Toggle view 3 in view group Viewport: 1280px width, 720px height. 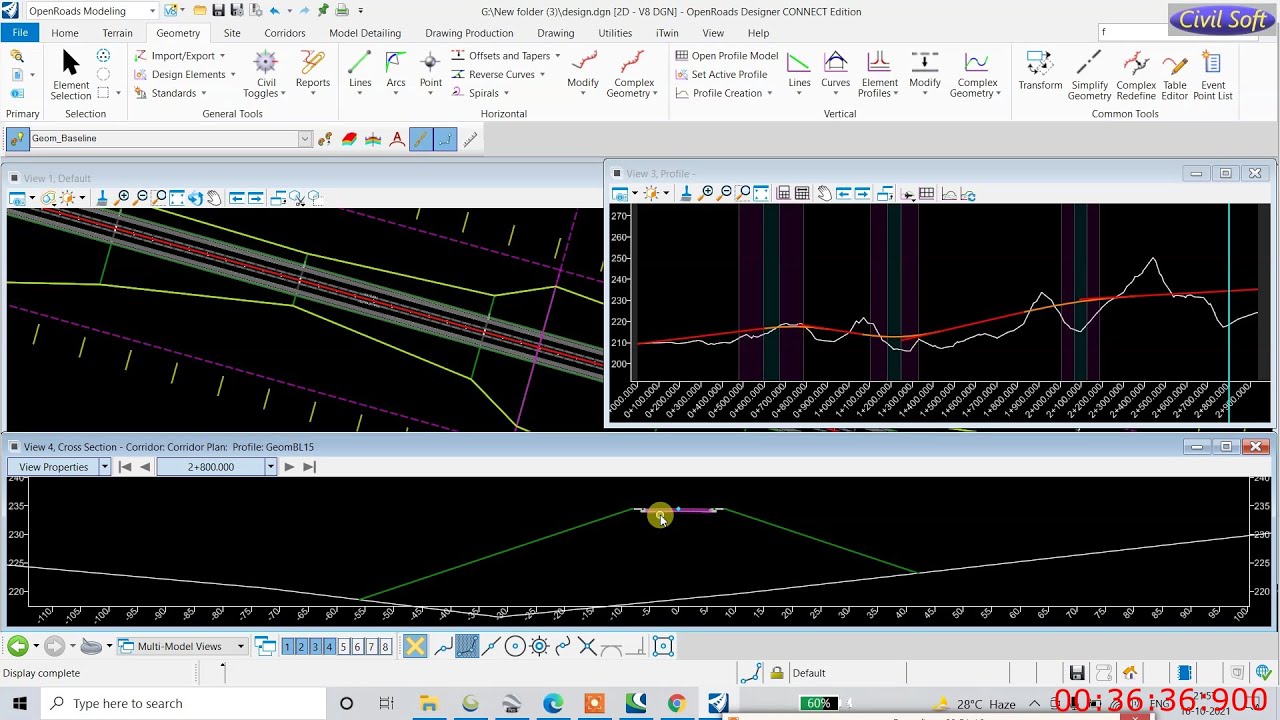315,647
